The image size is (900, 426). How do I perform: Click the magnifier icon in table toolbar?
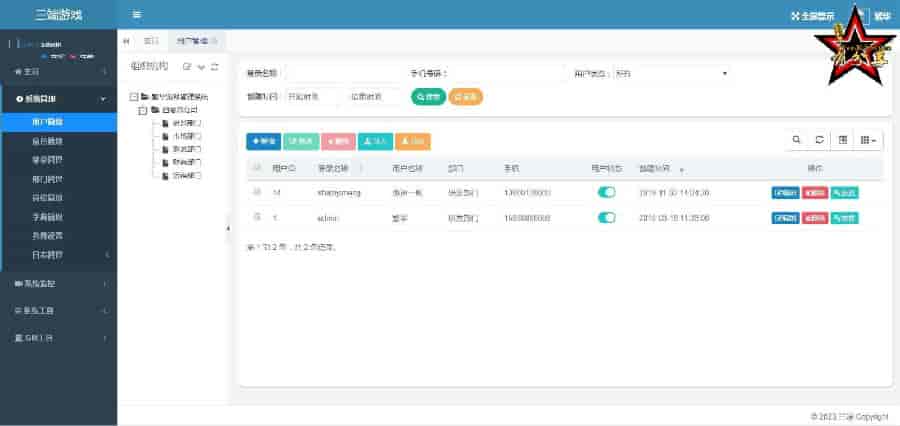[796, 141]
